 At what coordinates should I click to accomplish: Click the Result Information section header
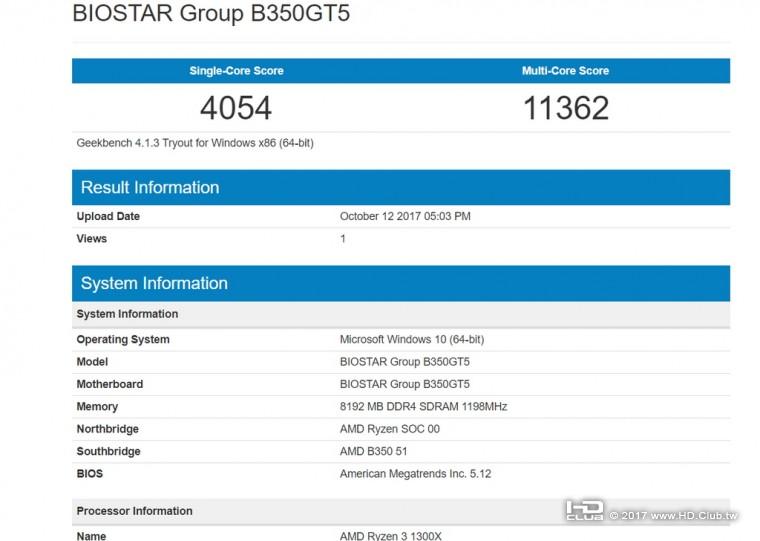coord(150,188)
